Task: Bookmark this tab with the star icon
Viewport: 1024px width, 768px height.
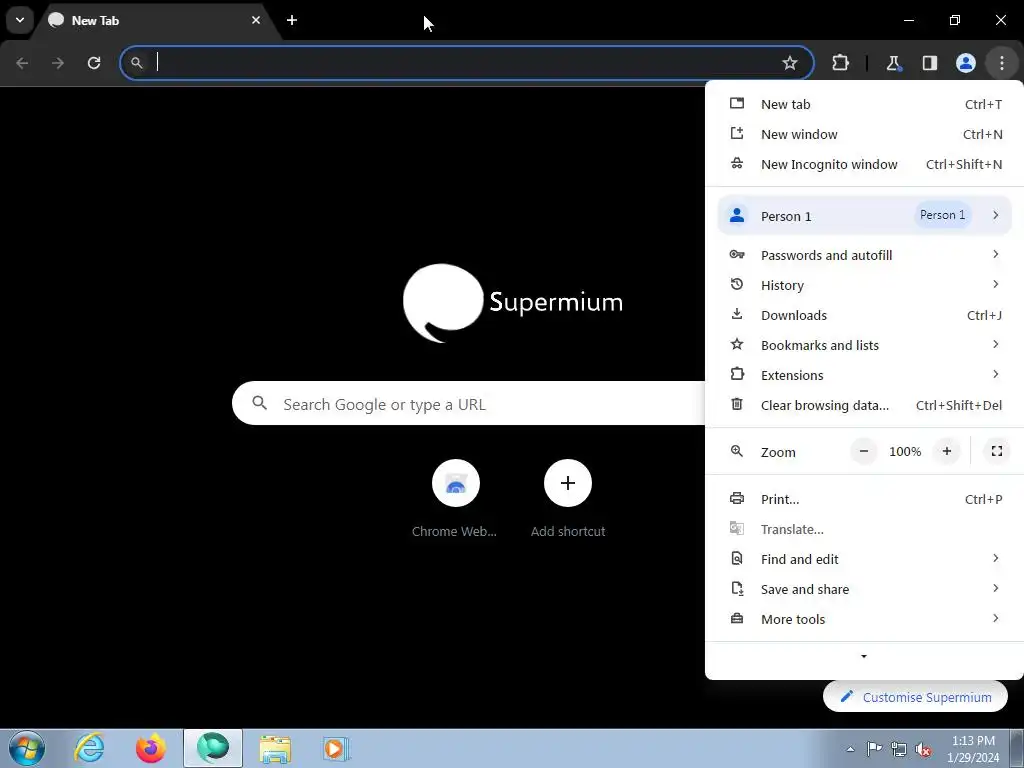Action: coord(790,63)
